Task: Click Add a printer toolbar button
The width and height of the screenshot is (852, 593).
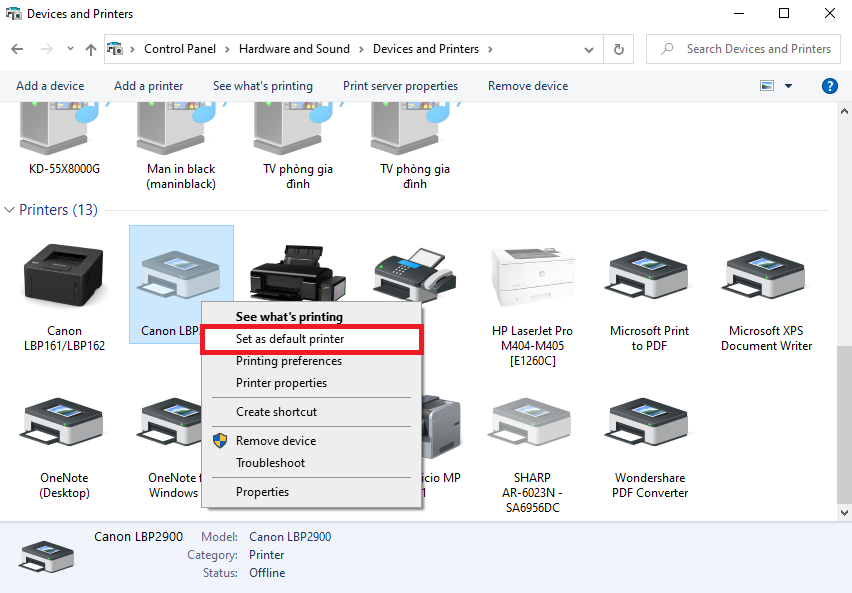Action: (148, 86)
